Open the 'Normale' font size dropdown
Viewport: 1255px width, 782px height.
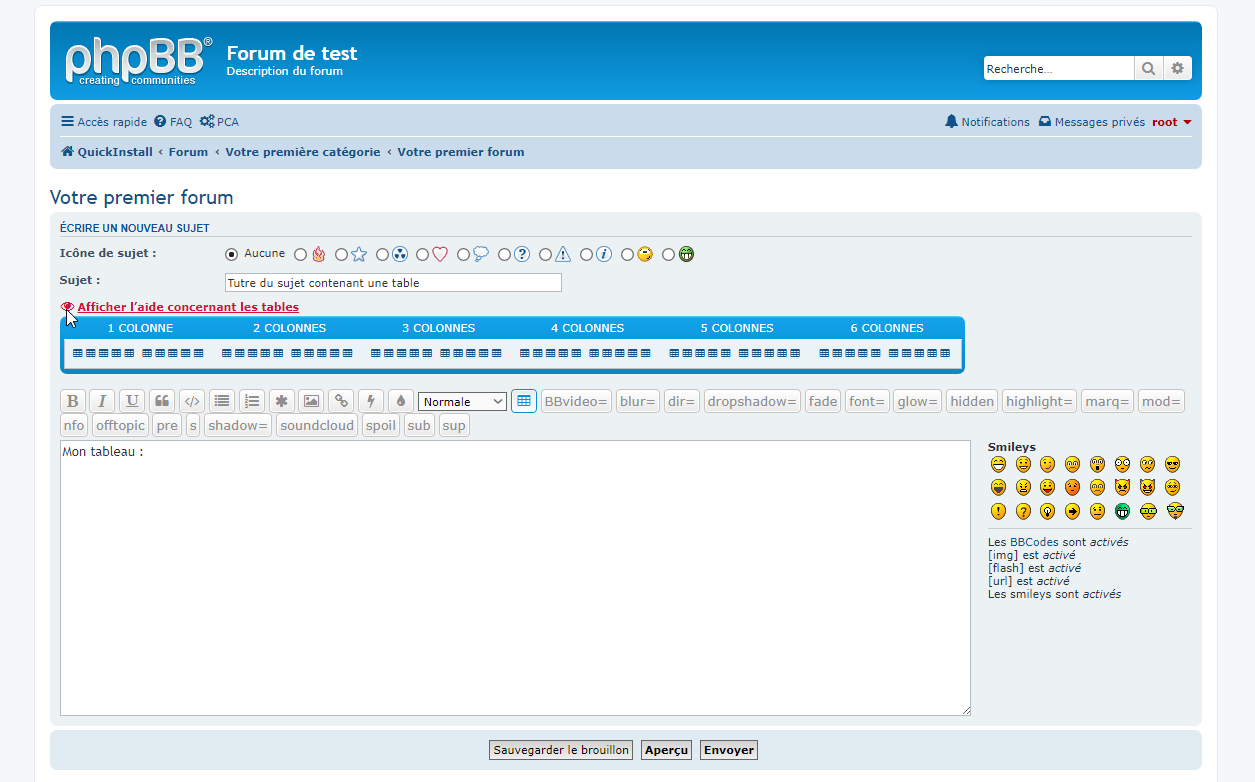[x=462, y=402]
